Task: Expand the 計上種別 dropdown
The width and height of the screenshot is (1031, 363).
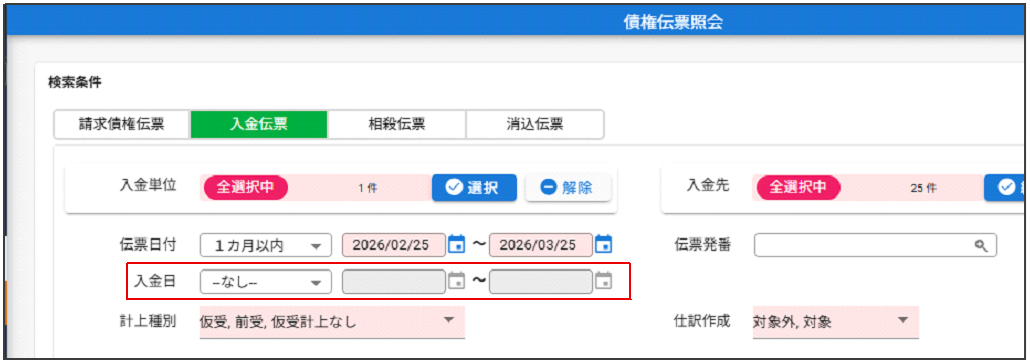Action: 332,322
